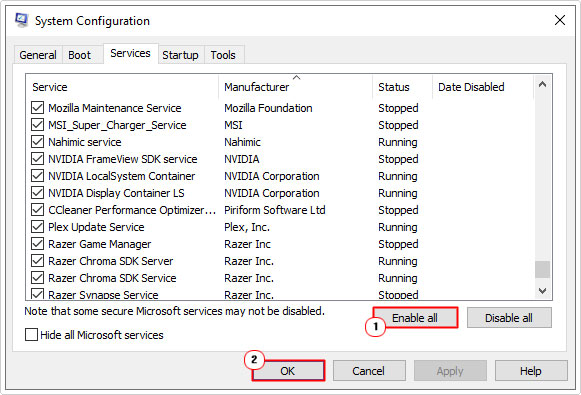Close the System Configuration window
581x395 pixels.
tap(560, 20)
